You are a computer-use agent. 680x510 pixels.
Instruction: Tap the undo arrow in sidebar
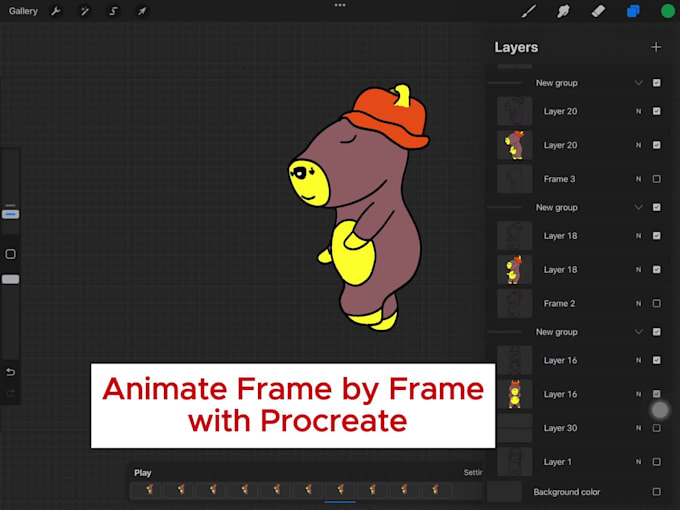click(10, 372)
